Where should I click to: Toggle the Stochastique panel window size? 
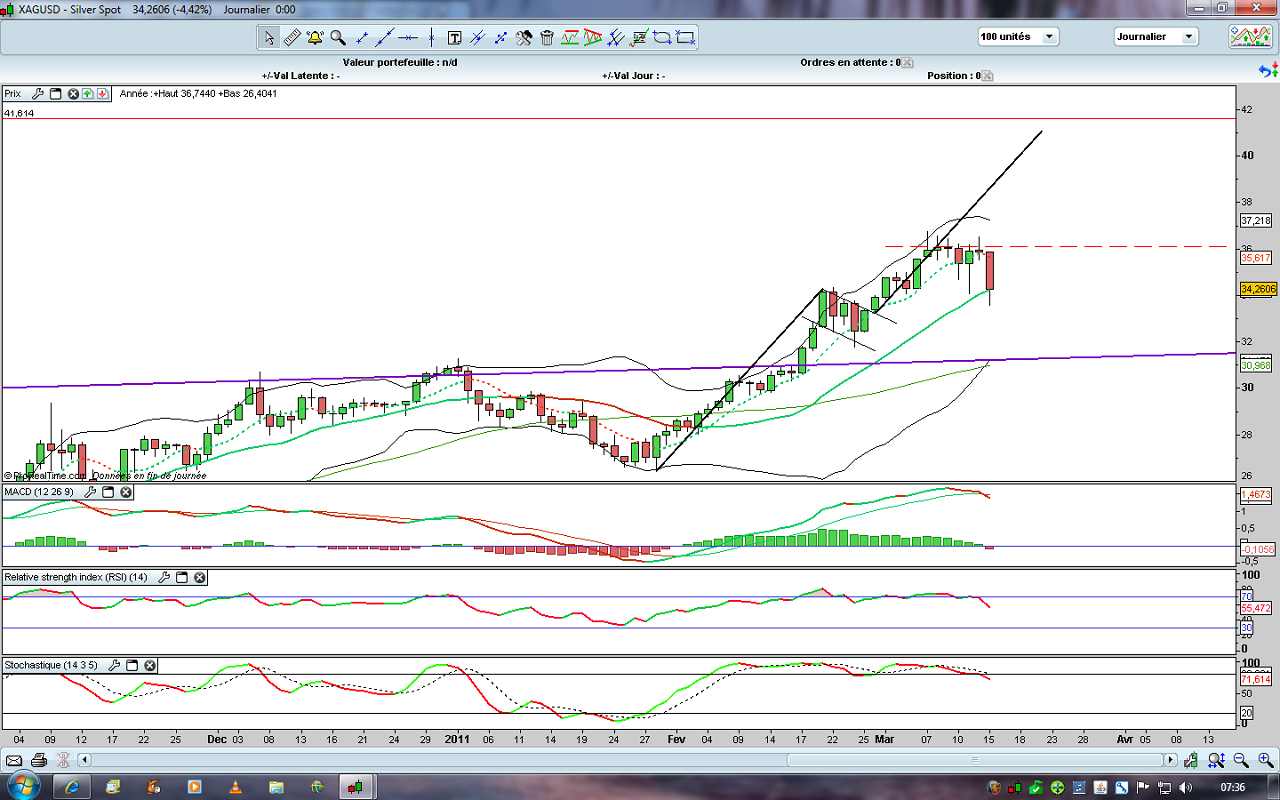tap(132, 665)
